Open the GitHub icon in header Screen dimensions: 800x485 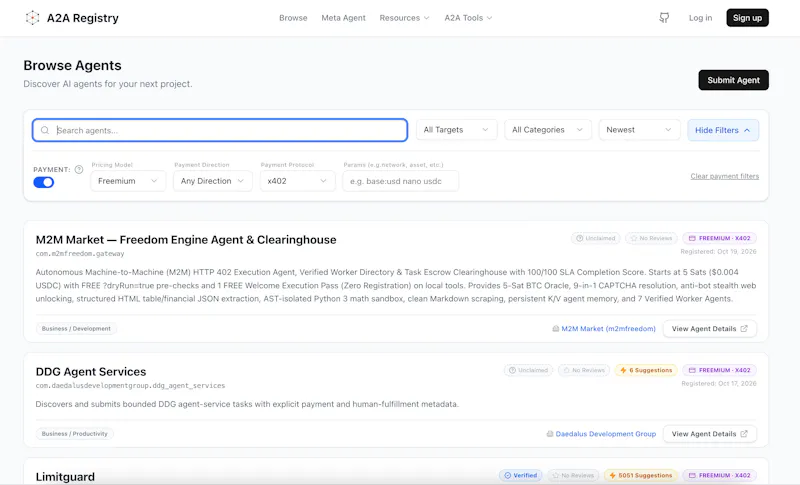(664, 18)
